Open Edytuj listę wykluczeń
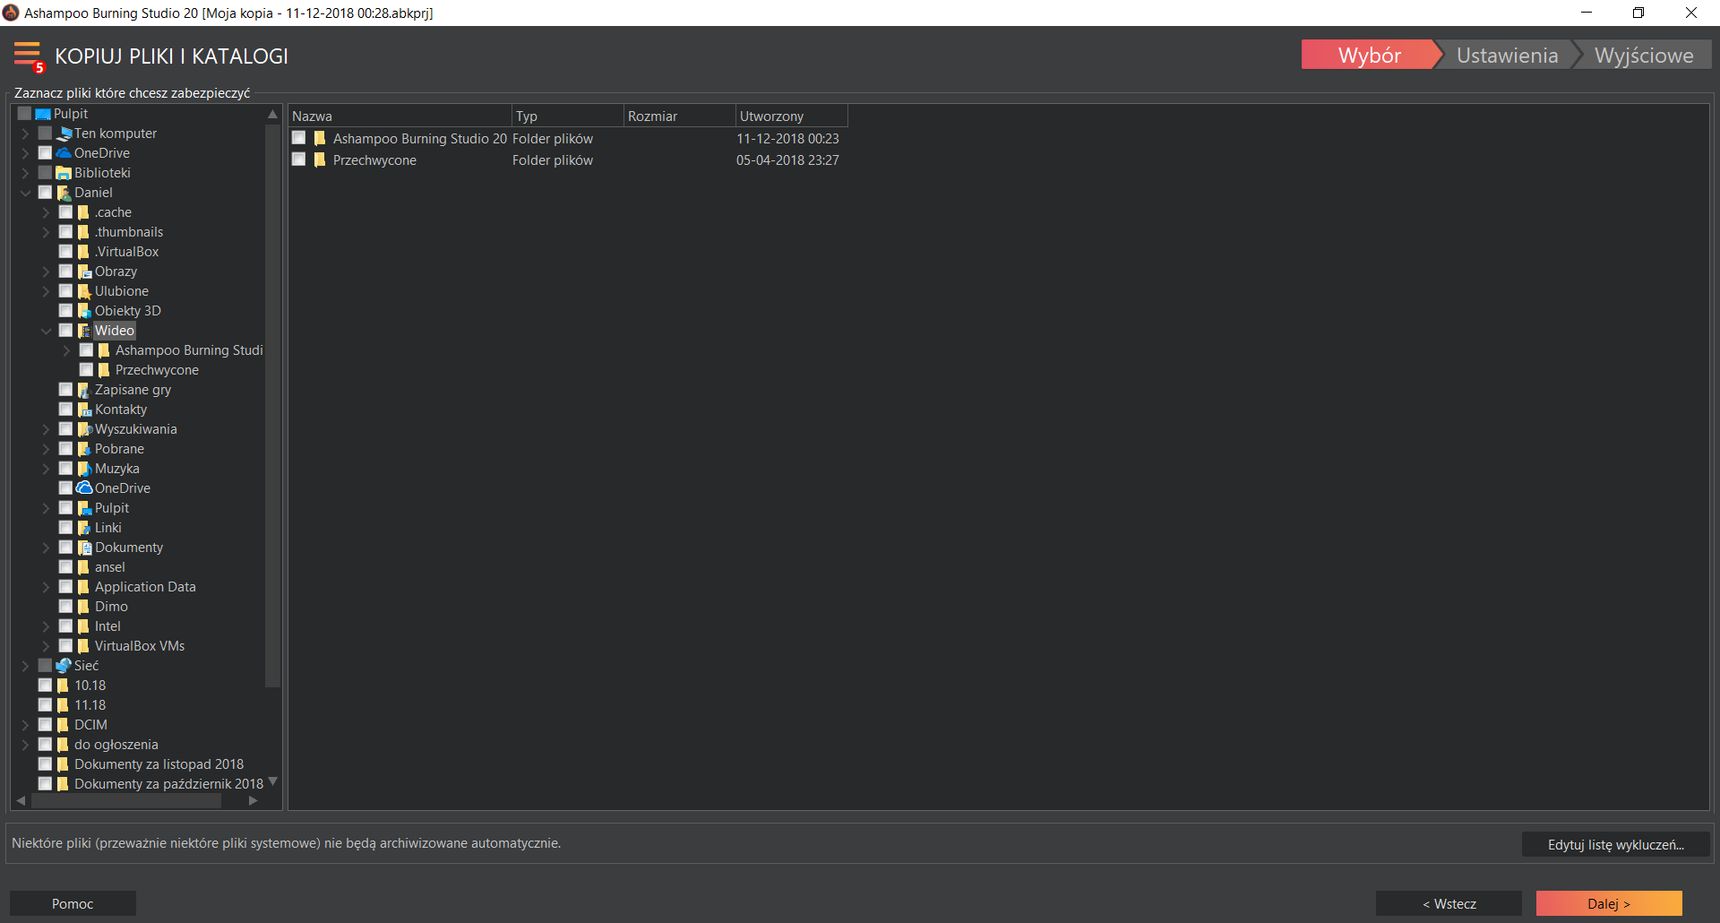The width and height of the screenshot is (1720, 923). 1616,845
